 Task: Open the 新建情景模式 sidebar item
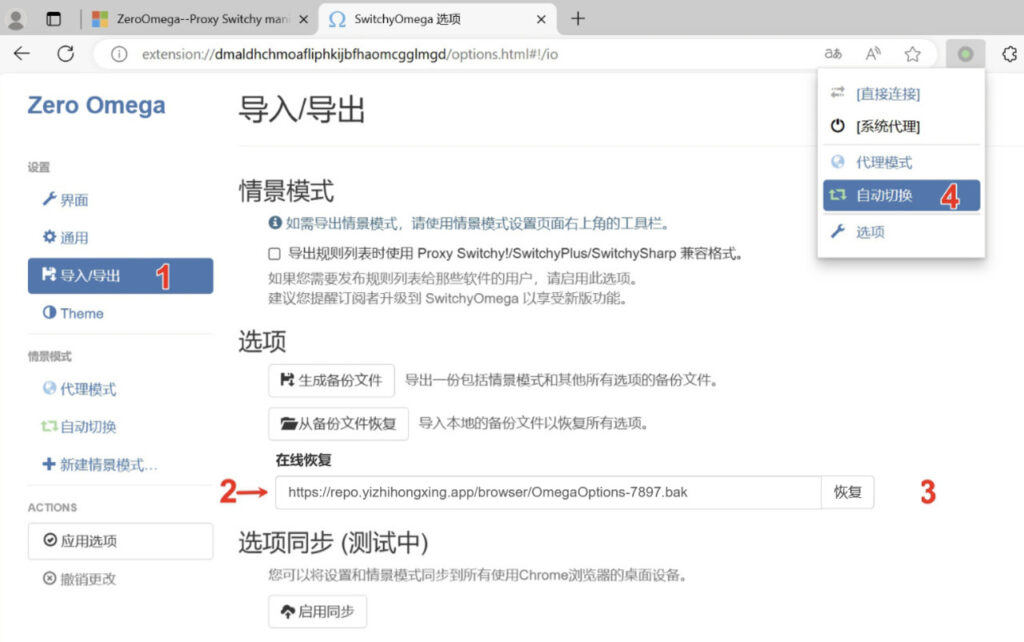[x=99, y=465]
